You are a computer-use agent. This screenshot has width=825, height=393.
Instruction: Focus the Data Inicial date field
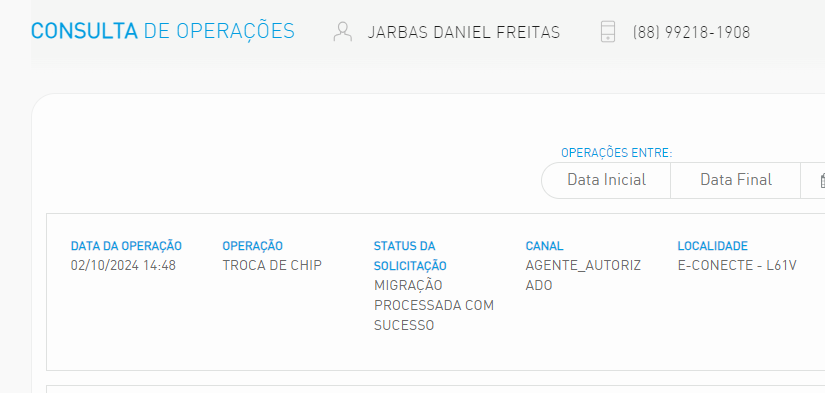click(x=606, y=180)
